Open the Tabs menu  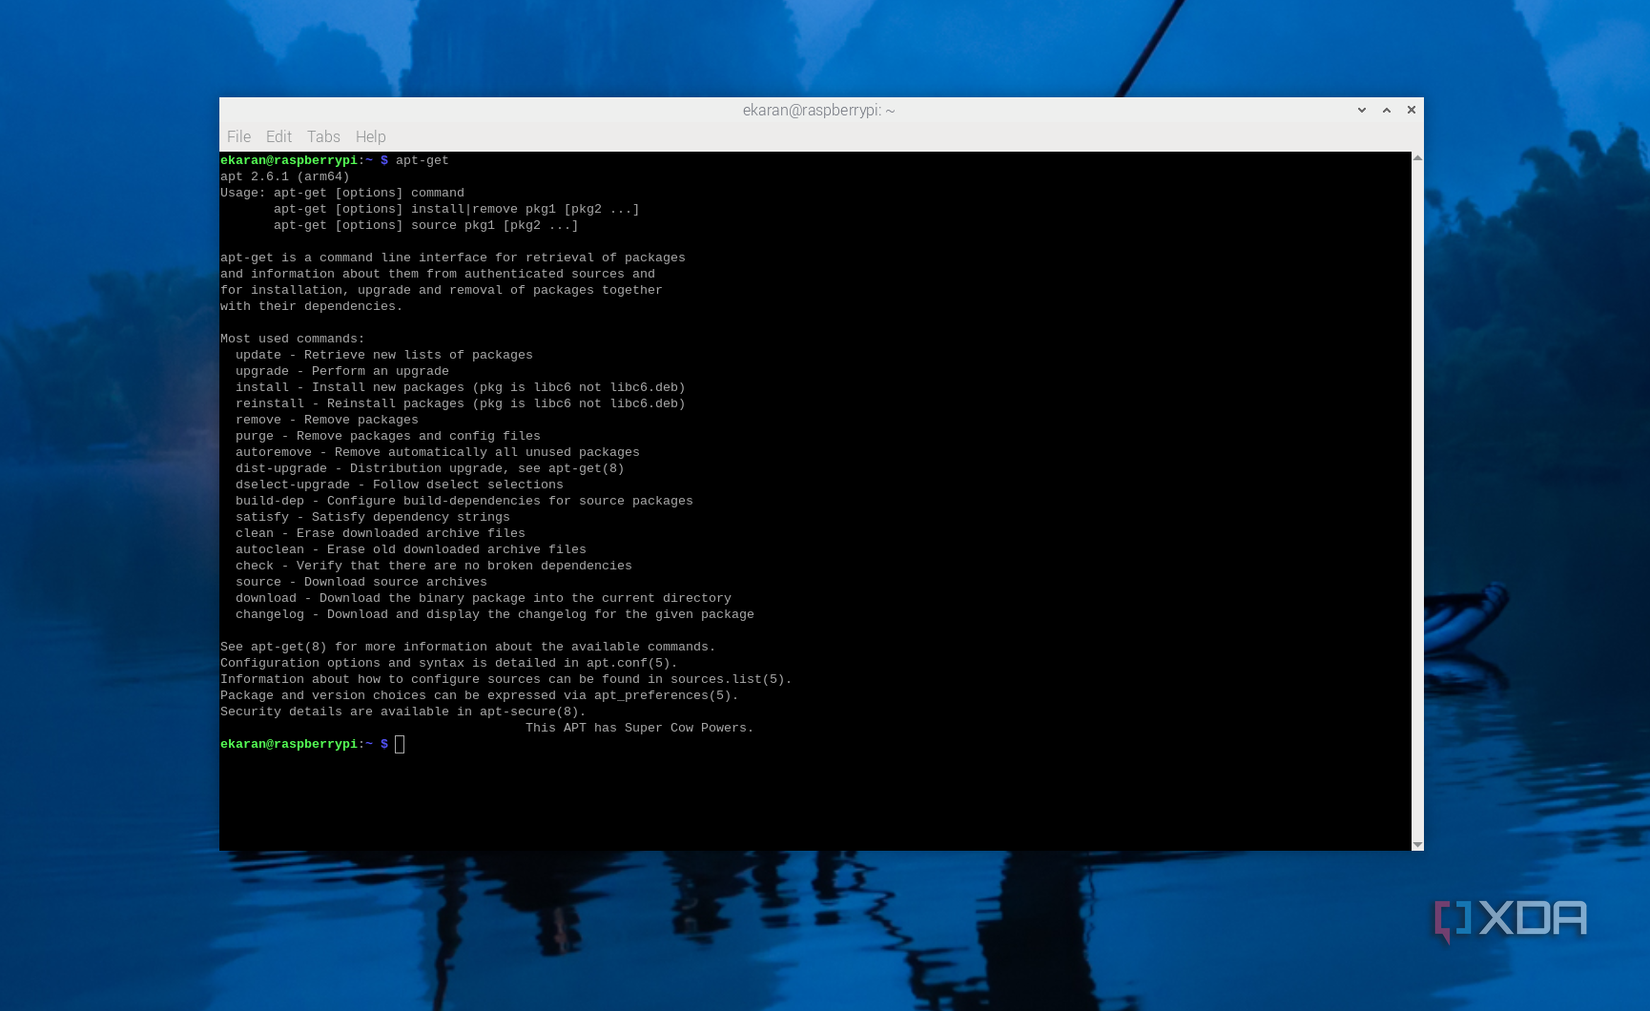pyautogui.click(x=322, y=136)
